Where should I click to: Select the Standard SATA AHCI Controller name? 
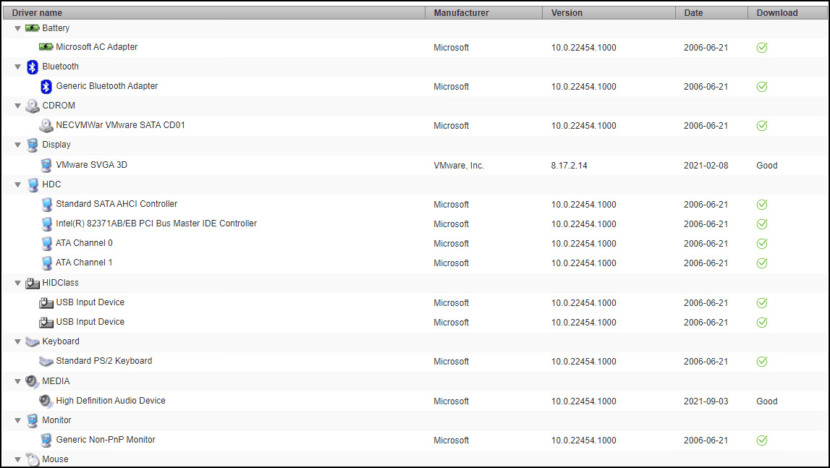116,204
